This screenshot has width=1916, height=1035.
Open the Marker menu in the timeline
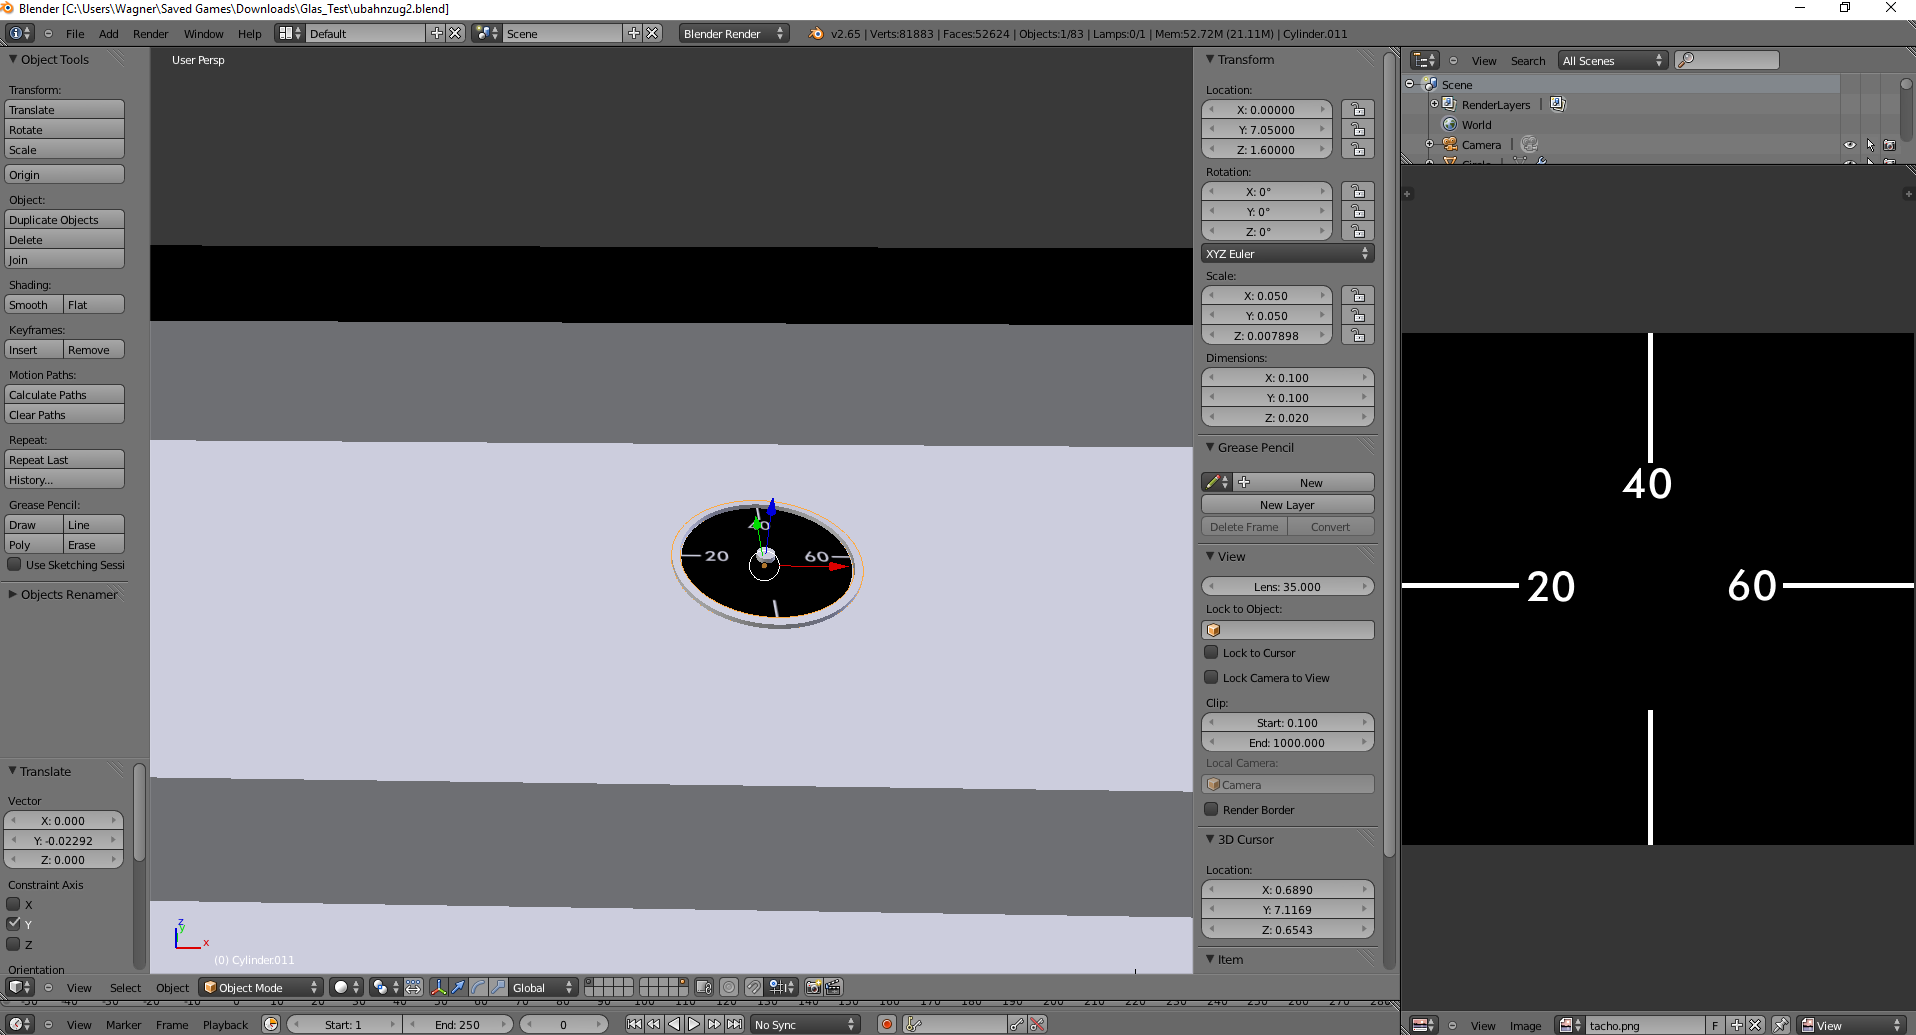click(124, 1024)
